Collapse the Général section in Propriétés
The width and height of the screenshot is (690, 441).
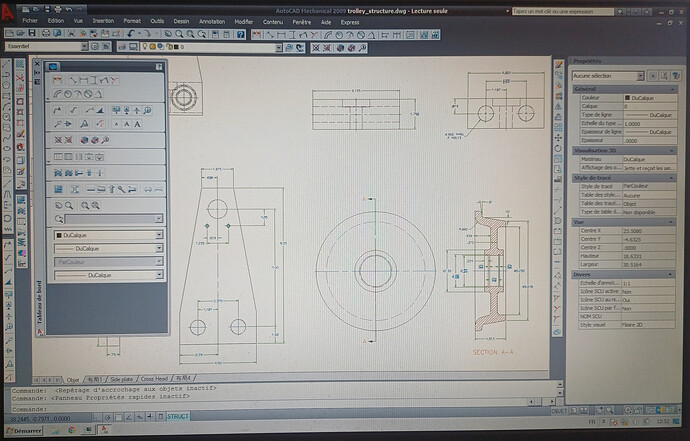coord(672,89)
